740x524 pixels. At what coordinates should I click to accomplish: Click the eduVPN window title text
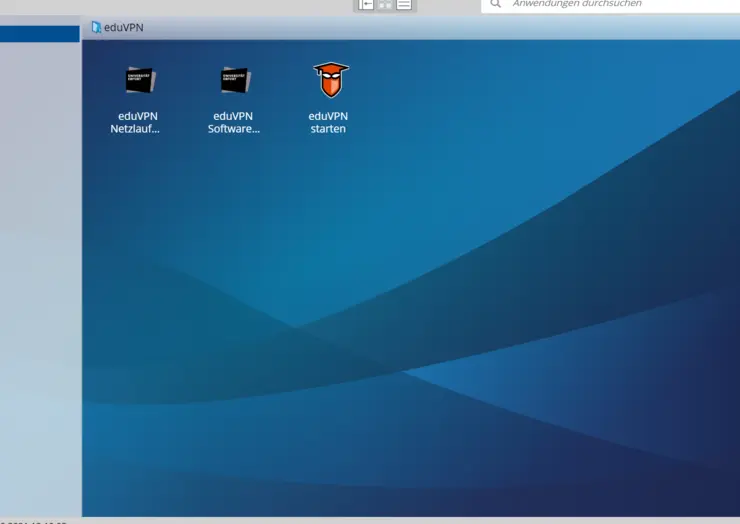pyautogui.click(x=124, y=27)
